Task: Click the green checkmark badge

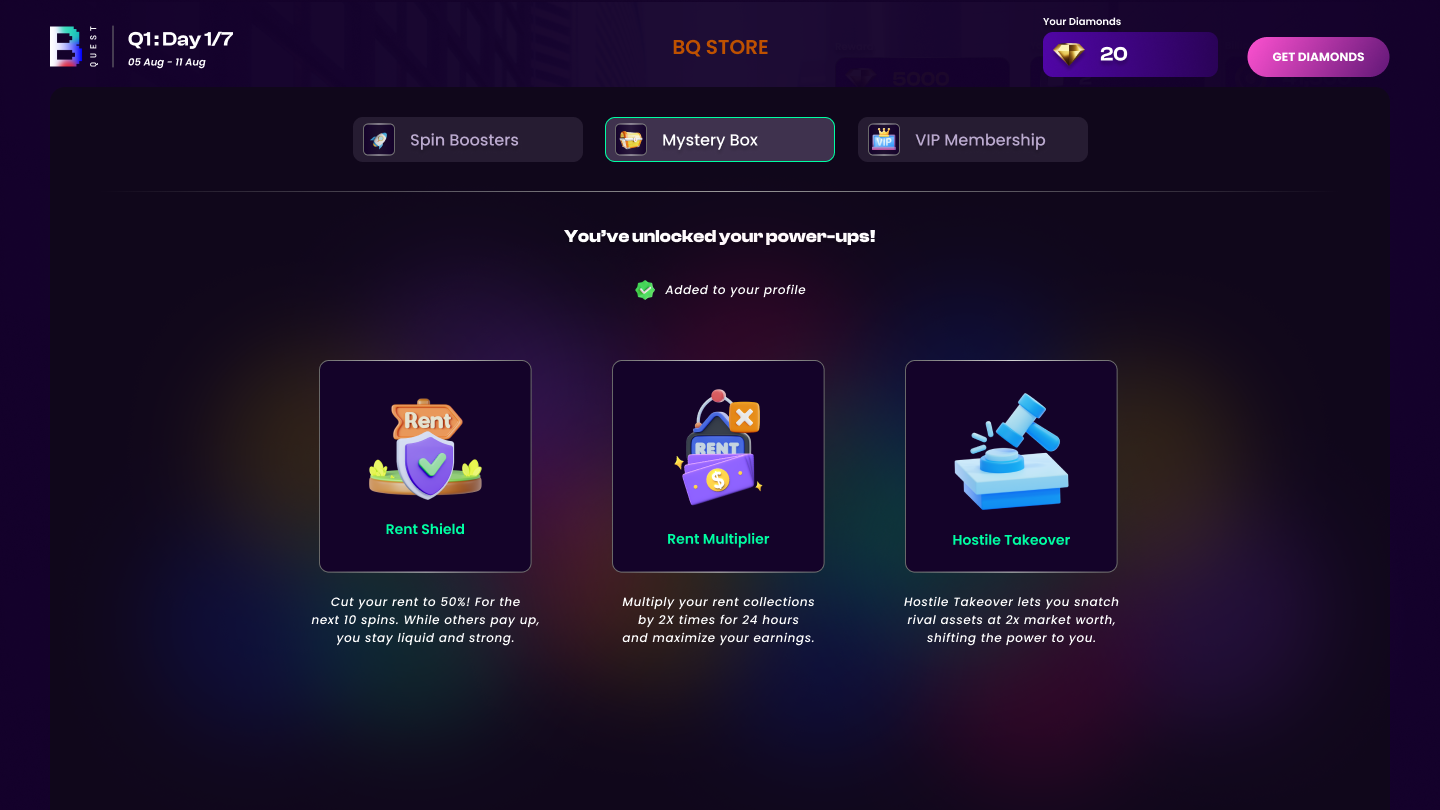Action: click(645, 290)
